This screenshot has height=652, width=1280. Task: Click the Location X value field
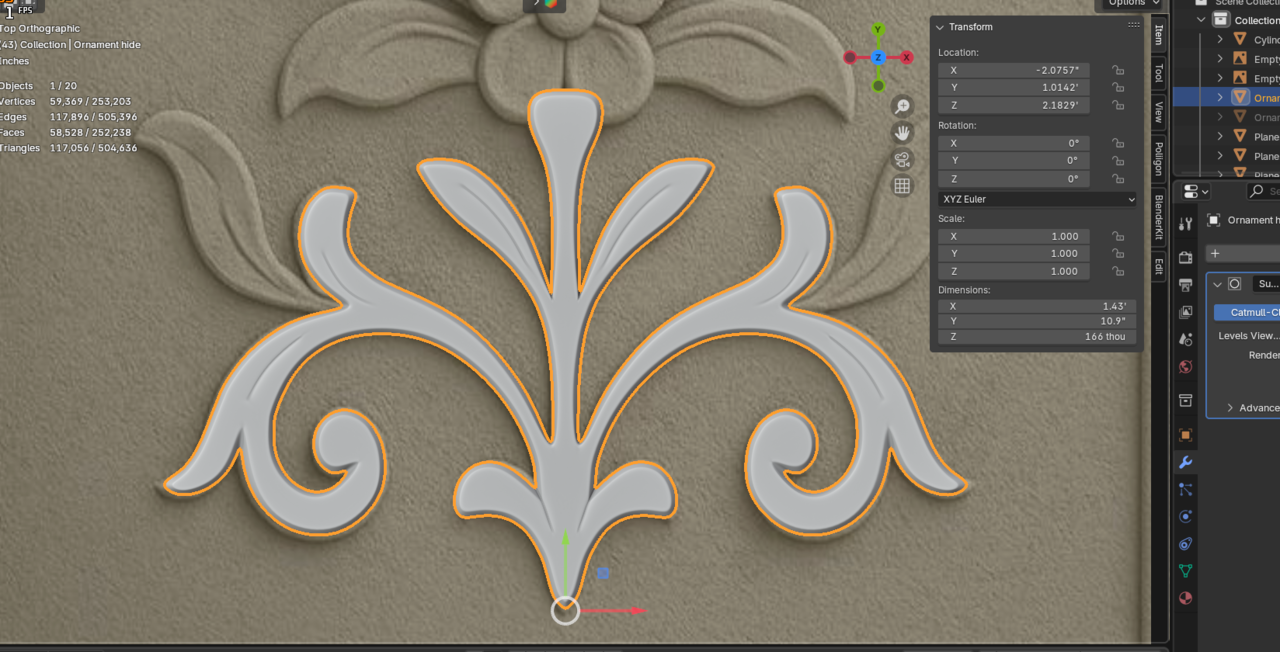click(x=1014, y=70)
